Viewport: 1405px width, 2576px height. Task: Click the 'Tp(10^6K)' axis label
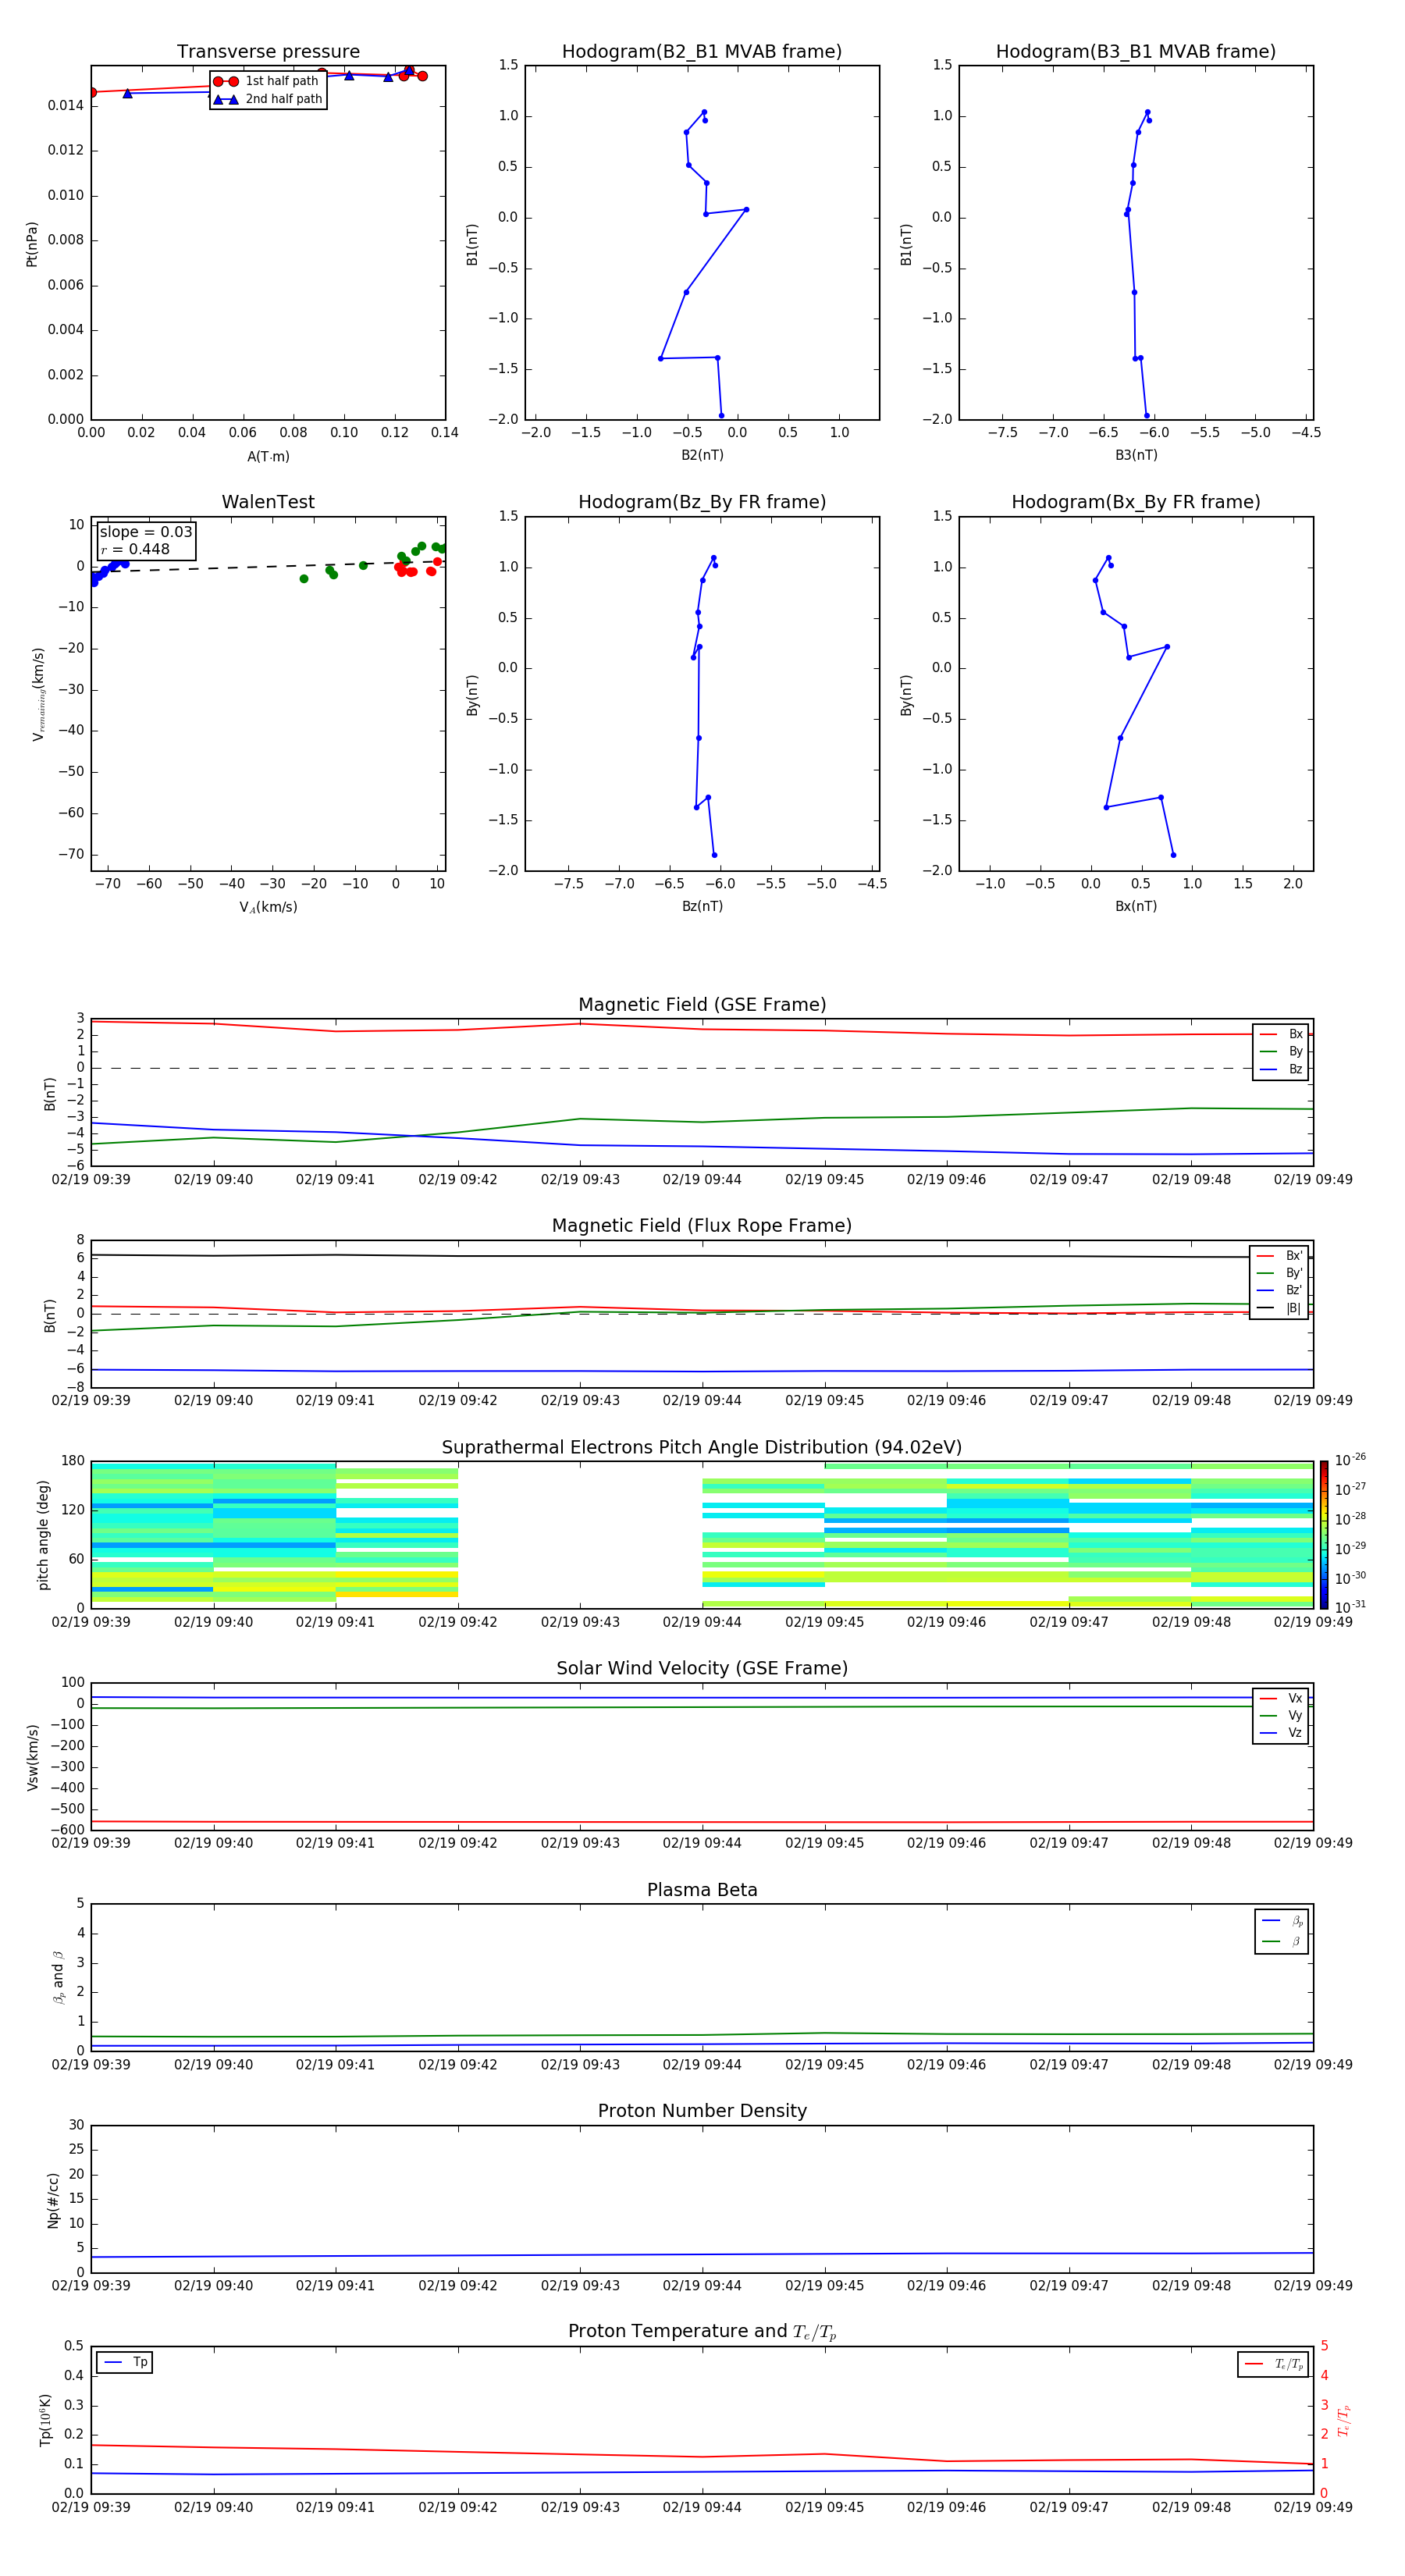pos(45,2420)
